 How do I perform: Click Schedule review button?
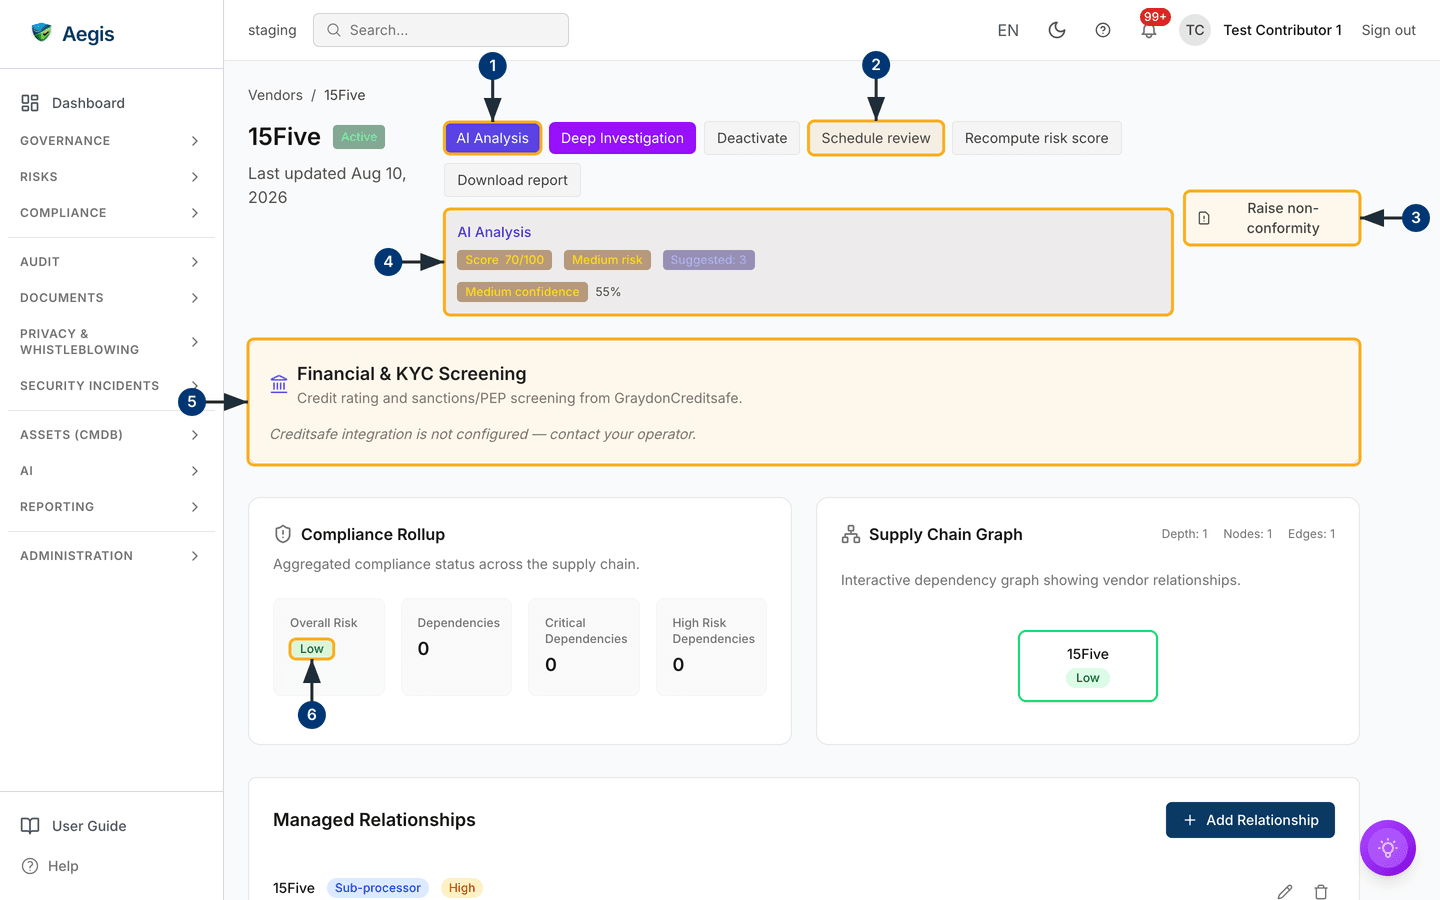[876, 138]
